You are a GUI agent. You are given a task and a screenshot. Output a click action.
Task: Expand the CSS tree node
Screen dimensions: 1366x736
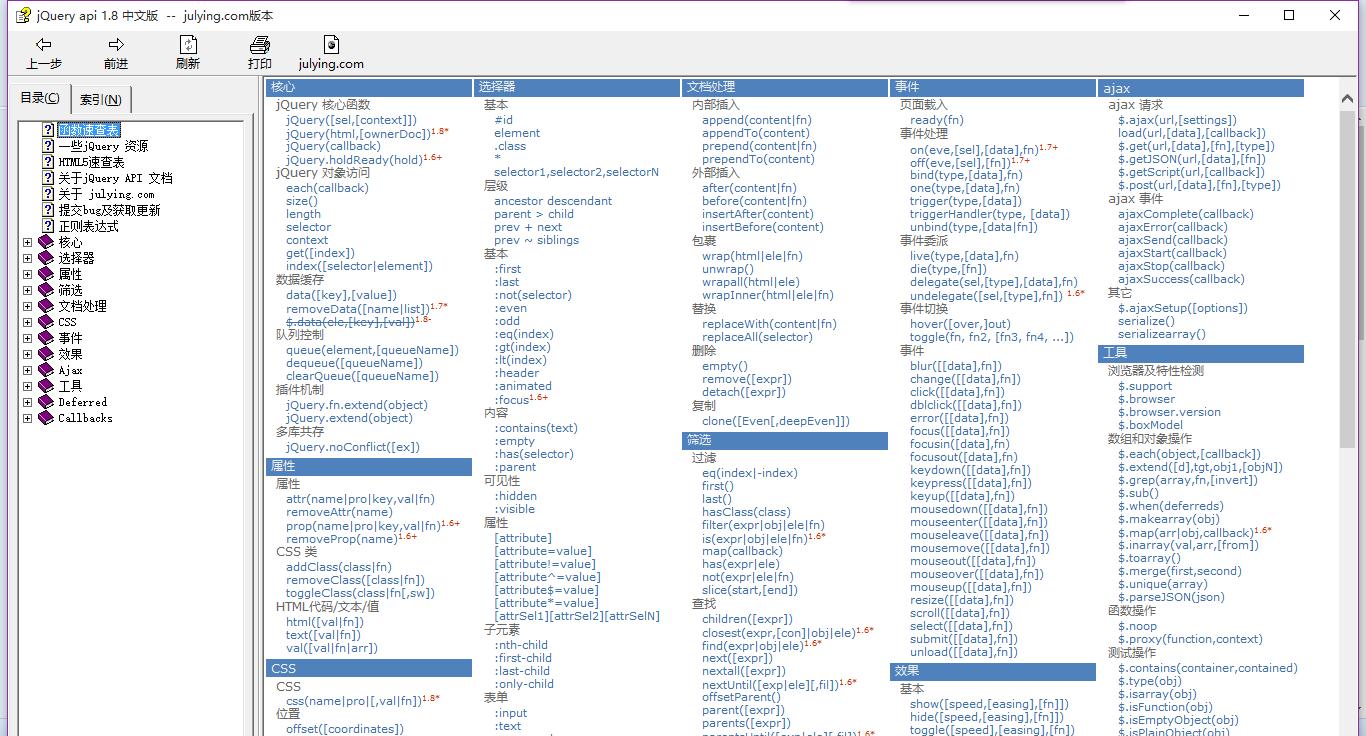click(28, 322)
